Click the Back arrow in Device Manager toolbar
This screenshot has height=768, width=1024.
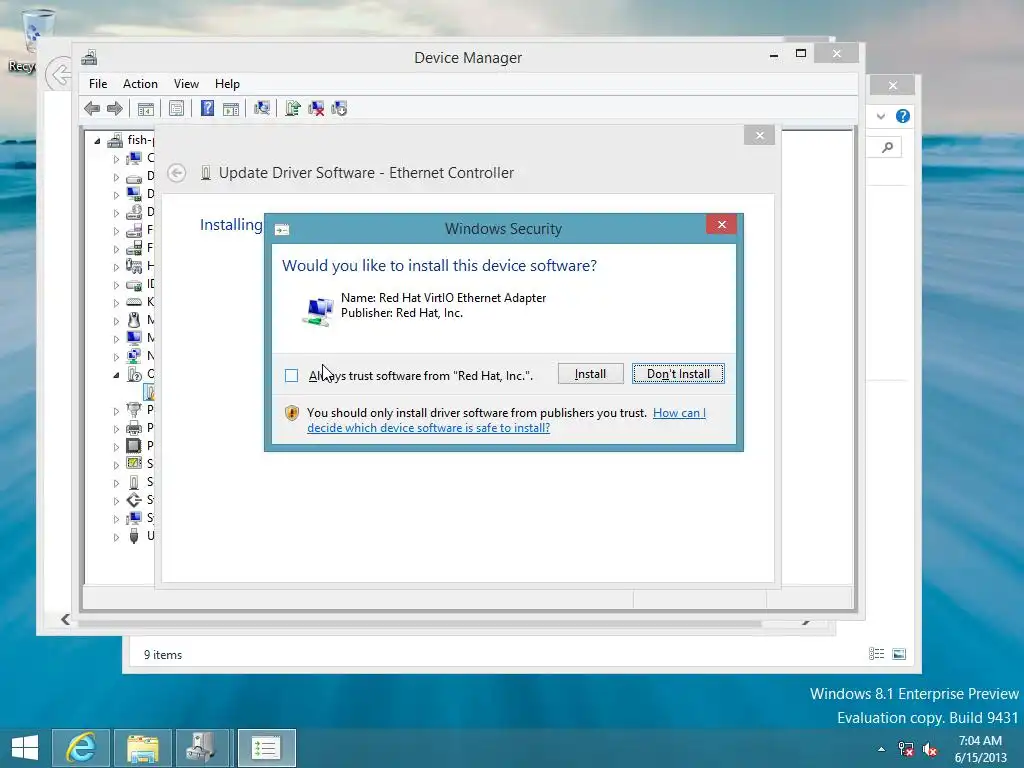92,108
